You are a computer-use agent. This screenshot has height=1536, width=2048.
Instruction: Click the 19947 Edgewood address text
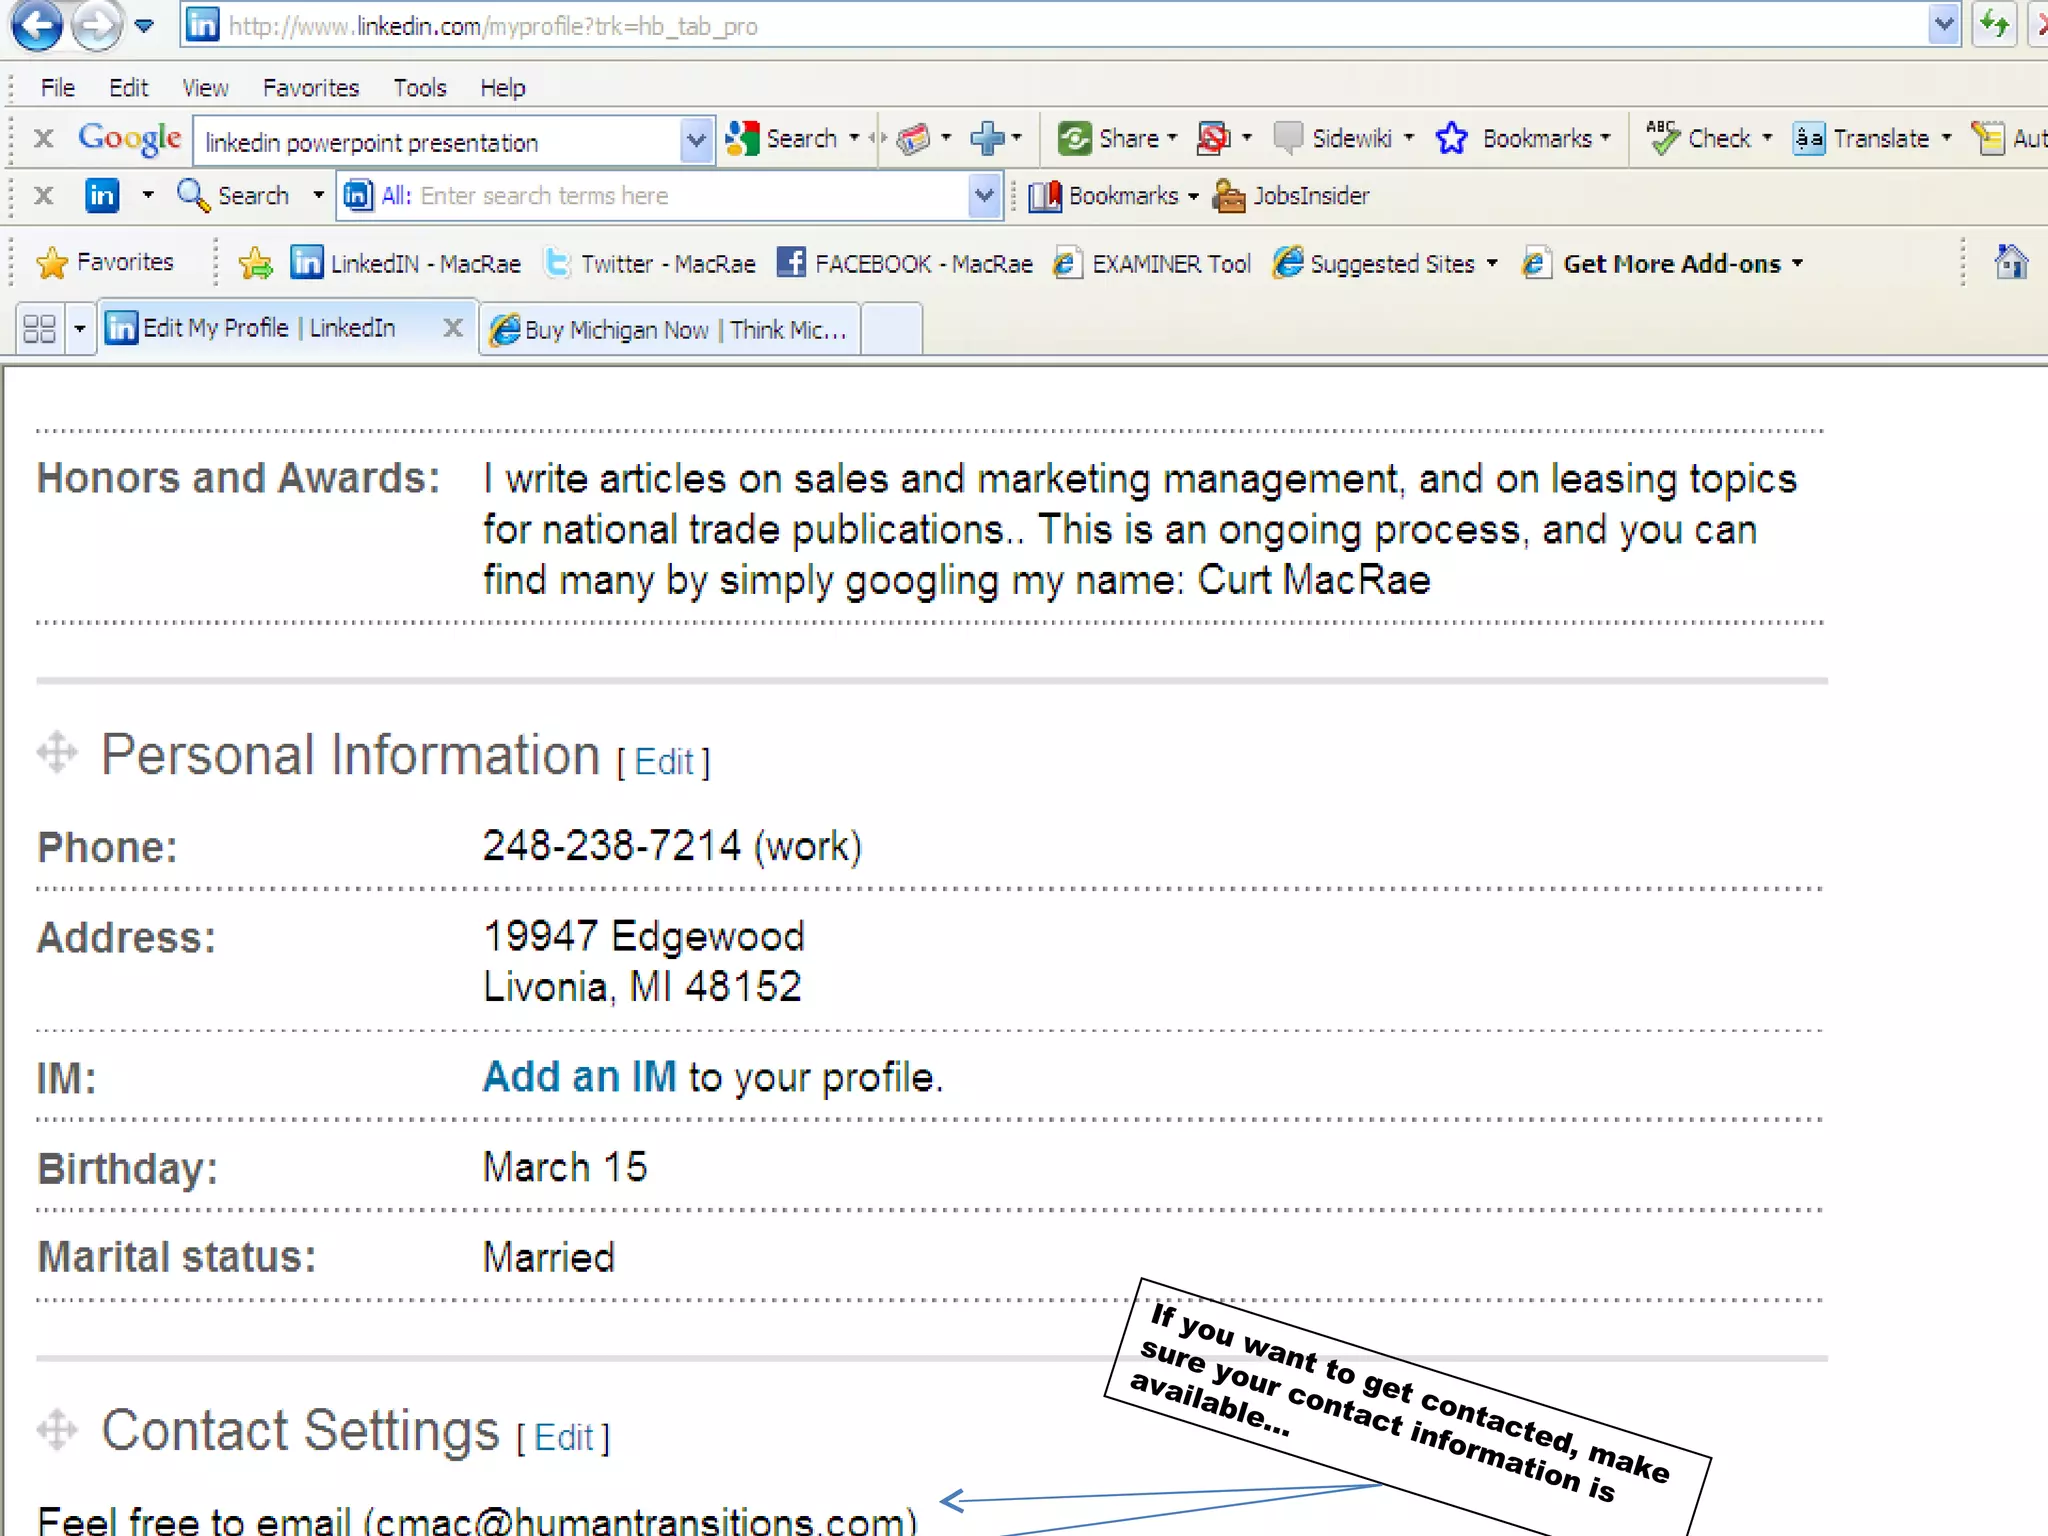pos(644,936)
